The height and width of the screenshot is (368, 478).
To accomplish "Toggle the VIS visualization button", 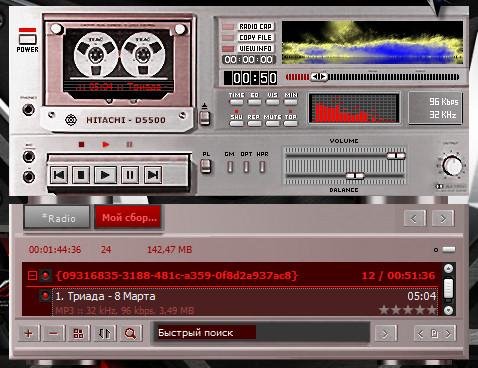I will 272,102.
